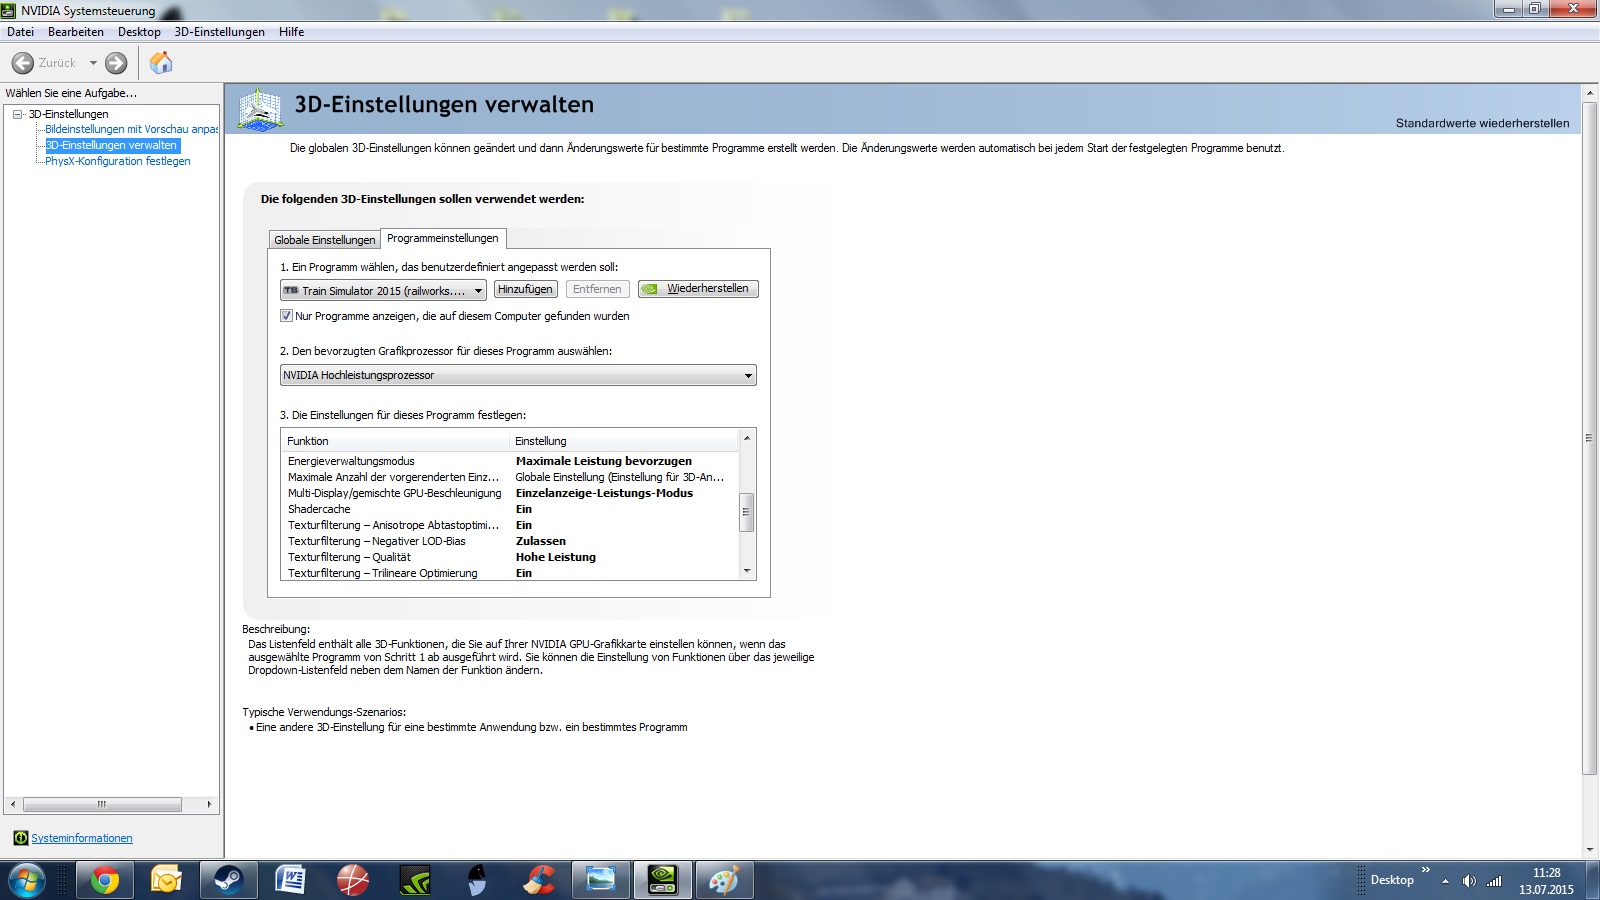
Task: Click the volume speaker tray icon
Action: [x=1468, y=881]
